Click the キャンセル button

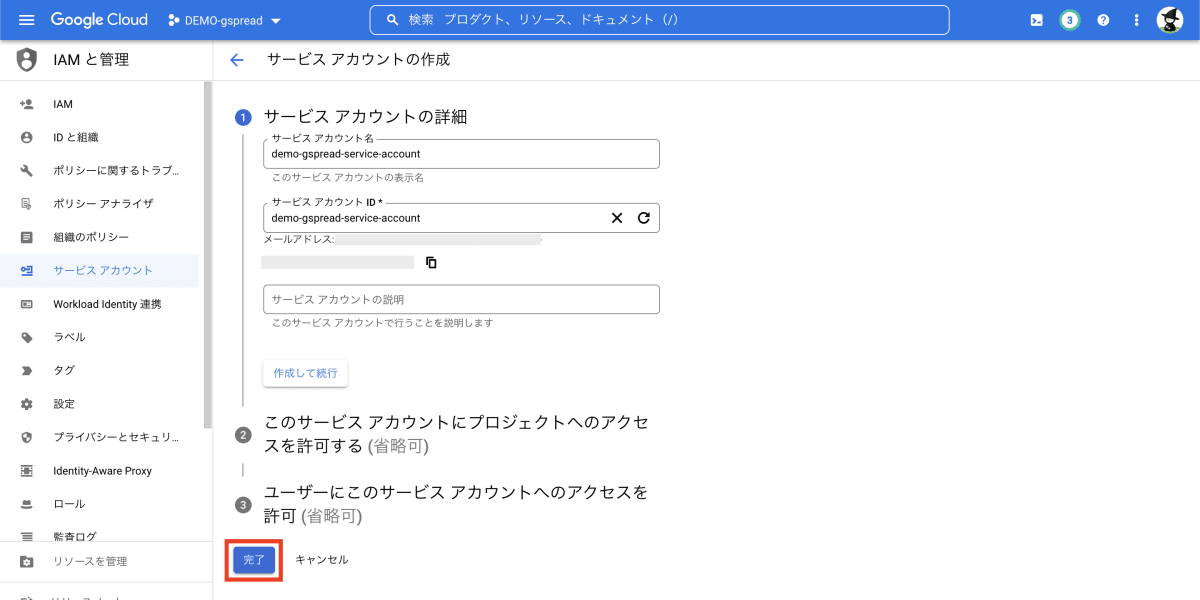(322, 560)
